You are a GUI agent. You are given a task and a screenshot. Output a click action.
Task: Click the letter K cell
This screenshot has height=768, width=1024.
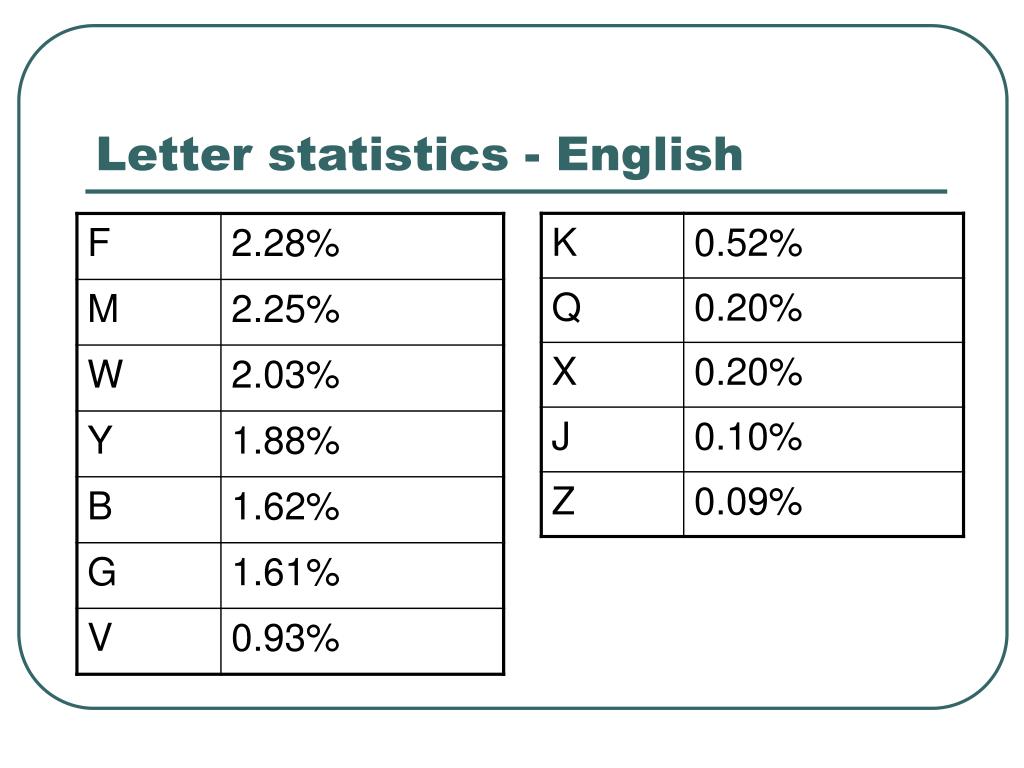613,246
